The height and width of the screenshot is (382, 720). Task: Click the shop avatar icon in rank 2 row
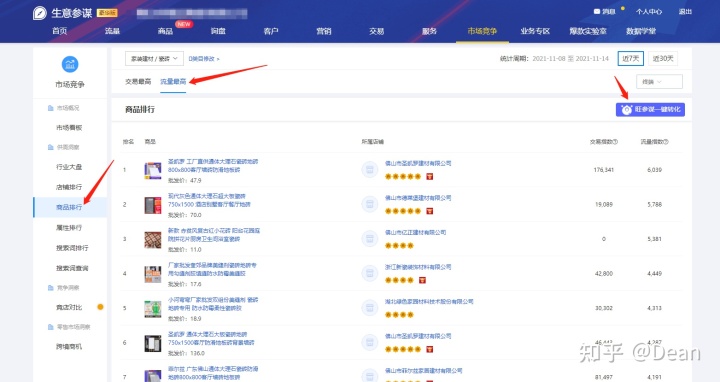370,204
